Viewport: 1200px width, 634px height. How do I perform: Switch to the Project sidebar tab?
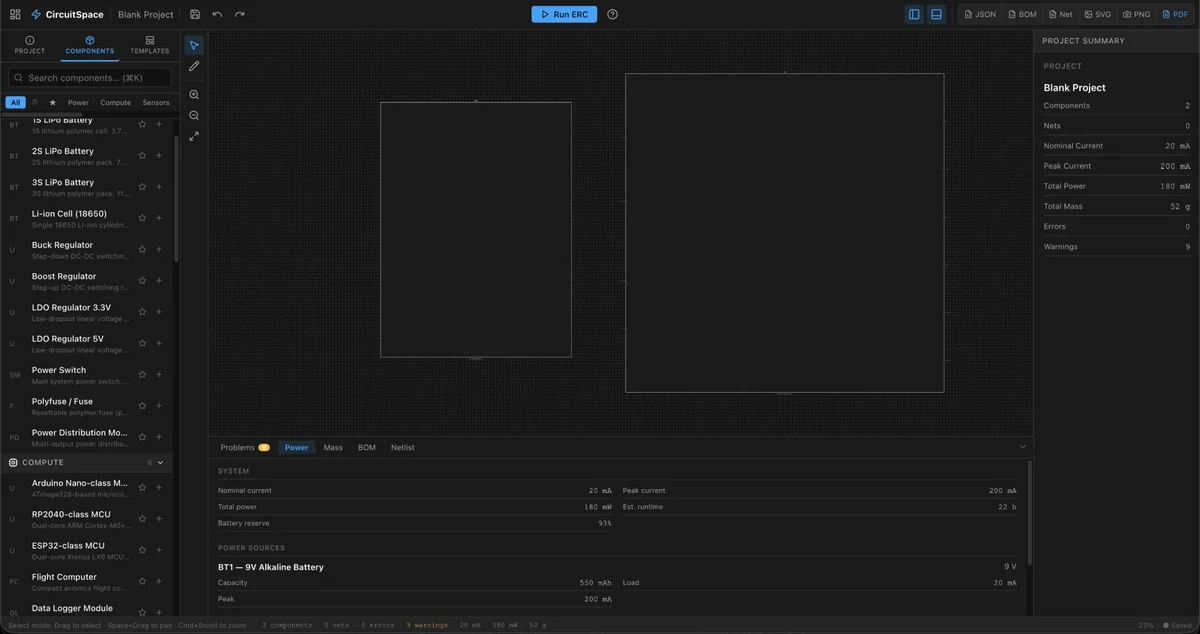tap(29, 45)
